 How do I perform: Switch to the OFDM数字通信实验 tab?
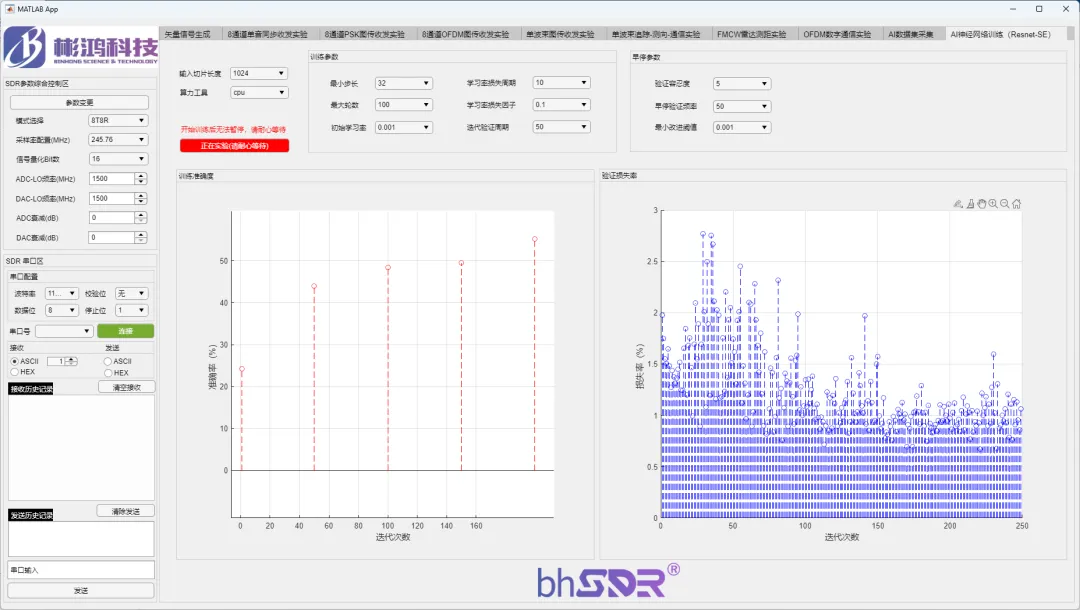[x=840, y=34]
